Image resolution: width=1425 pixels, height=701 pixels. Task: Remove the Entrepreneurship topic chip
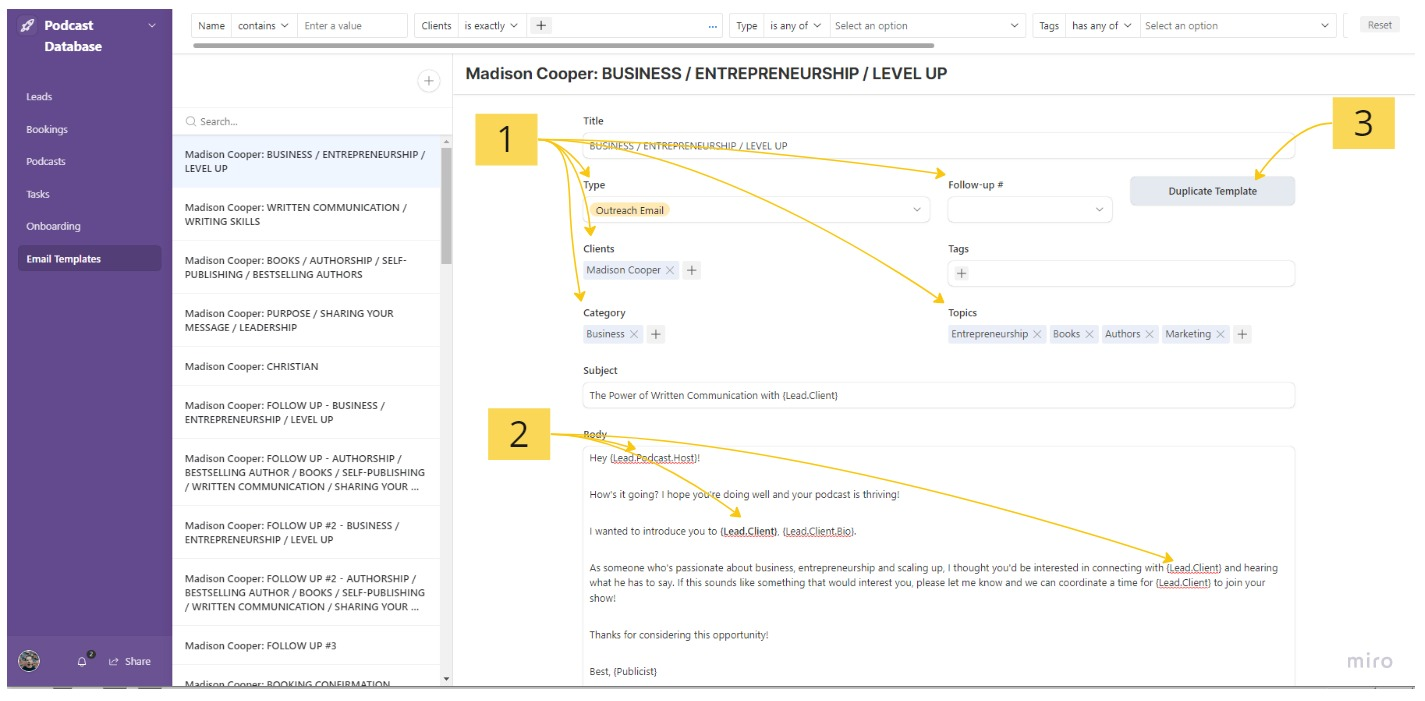(x=1037, y=334)
